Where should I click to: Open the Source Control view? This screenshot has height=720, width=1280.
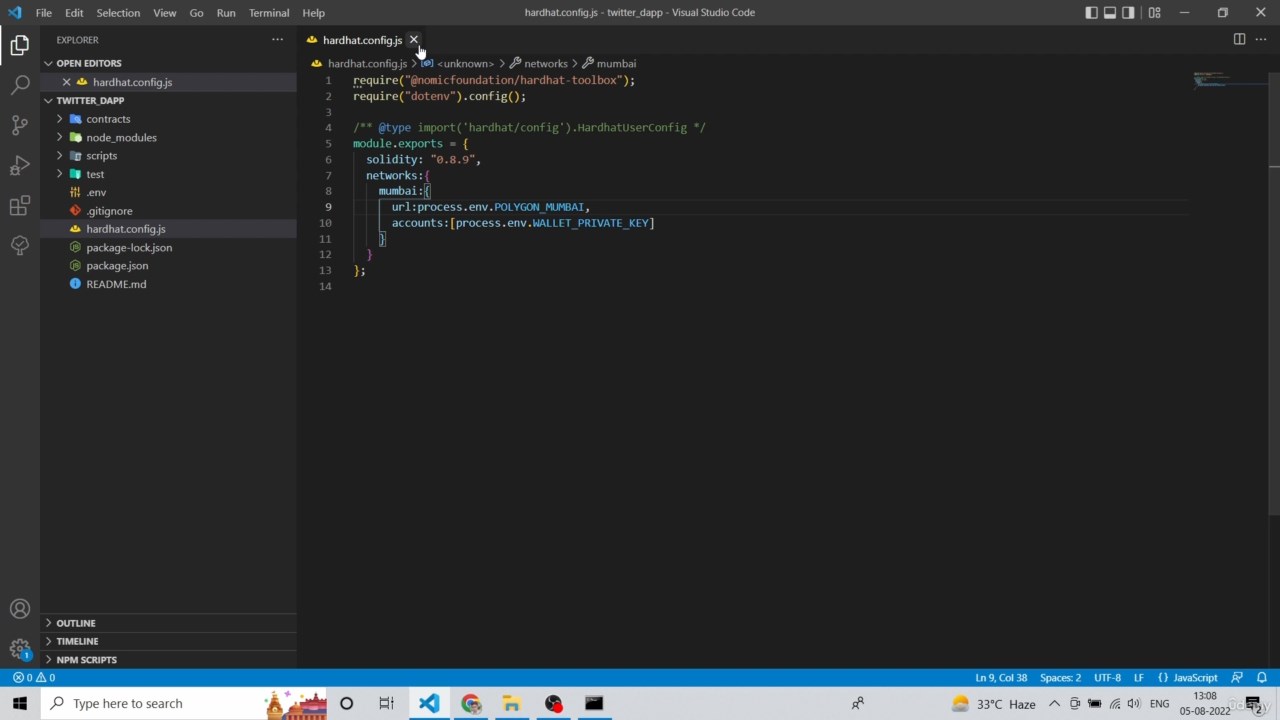click(x=20, y=125)
